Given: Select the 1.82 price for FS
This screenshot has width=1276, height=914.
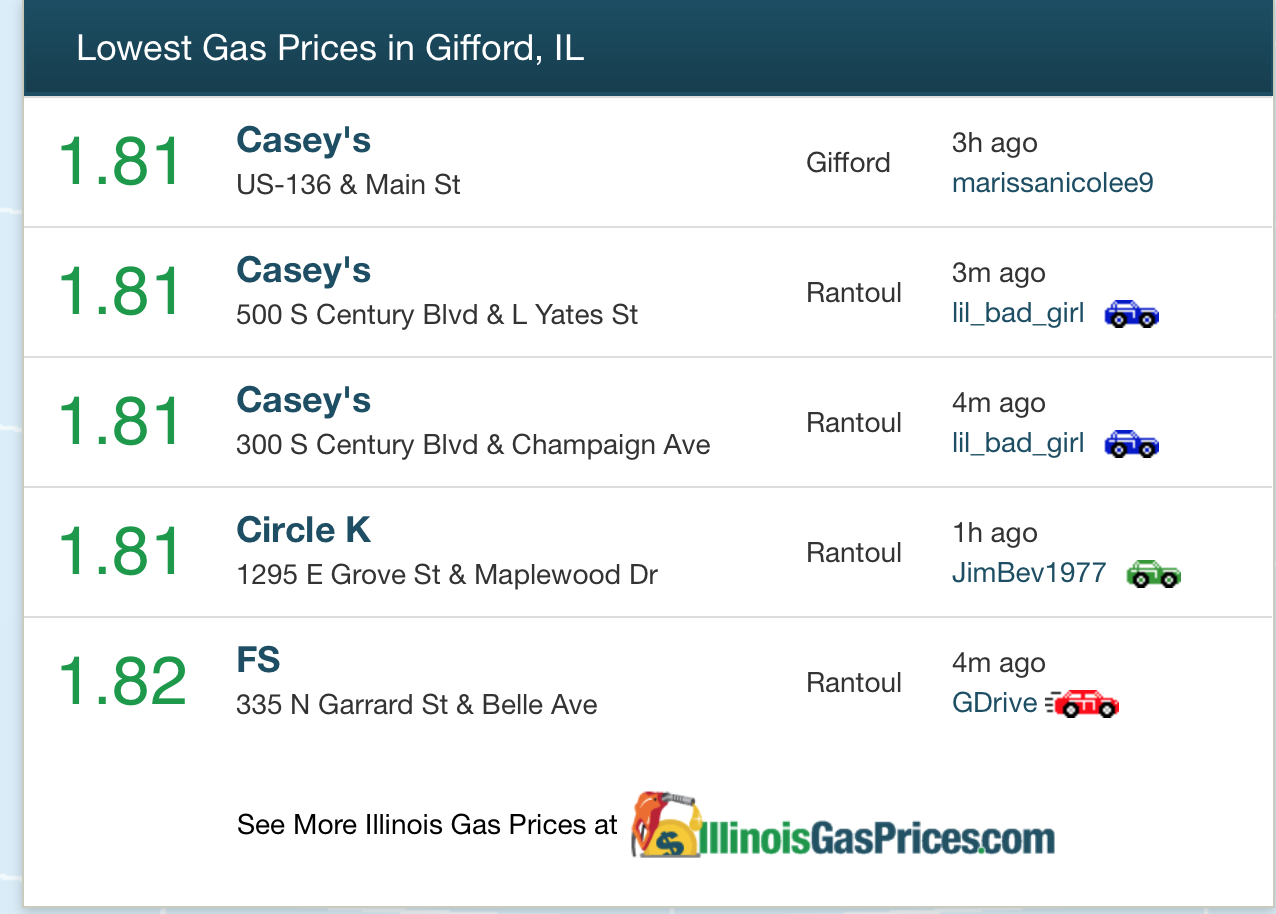Looking at the screenshot, I should 122,681.
